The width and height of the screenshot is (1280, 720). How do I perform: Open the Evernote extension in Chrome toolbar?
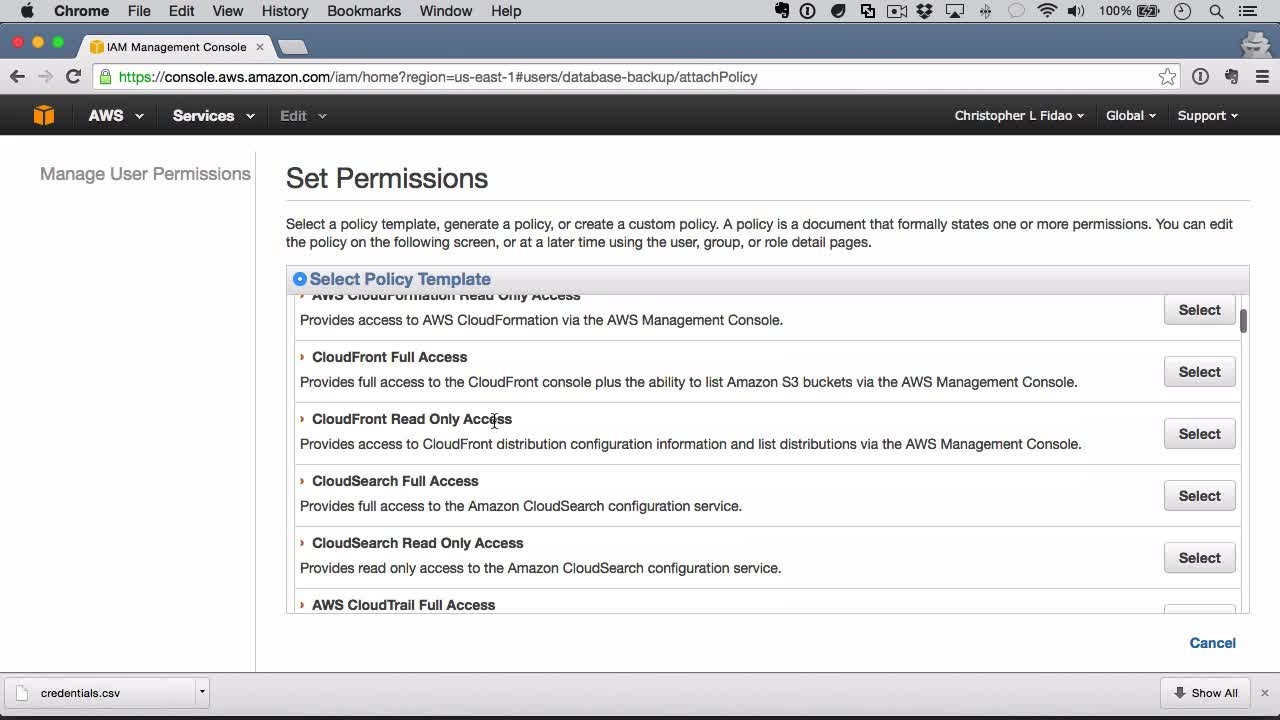pyautogui.click(x=1231, y=77)
